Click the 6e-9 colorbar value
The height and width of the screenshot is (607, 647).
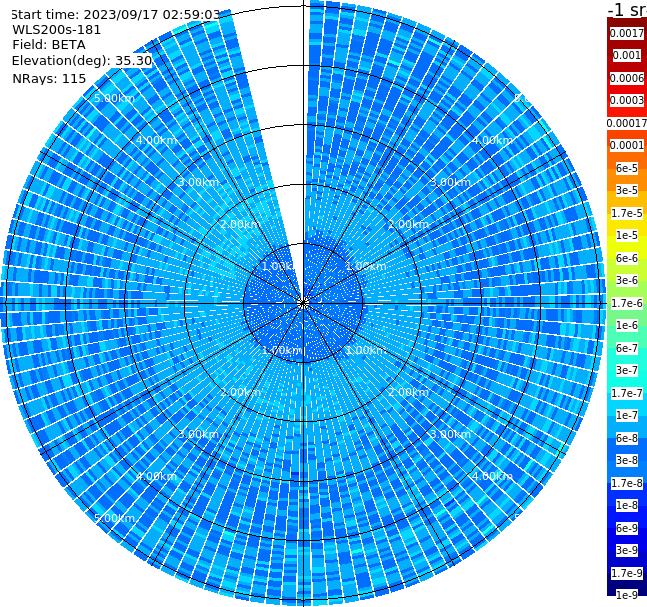pyautogui.click(x=627, y=528)
